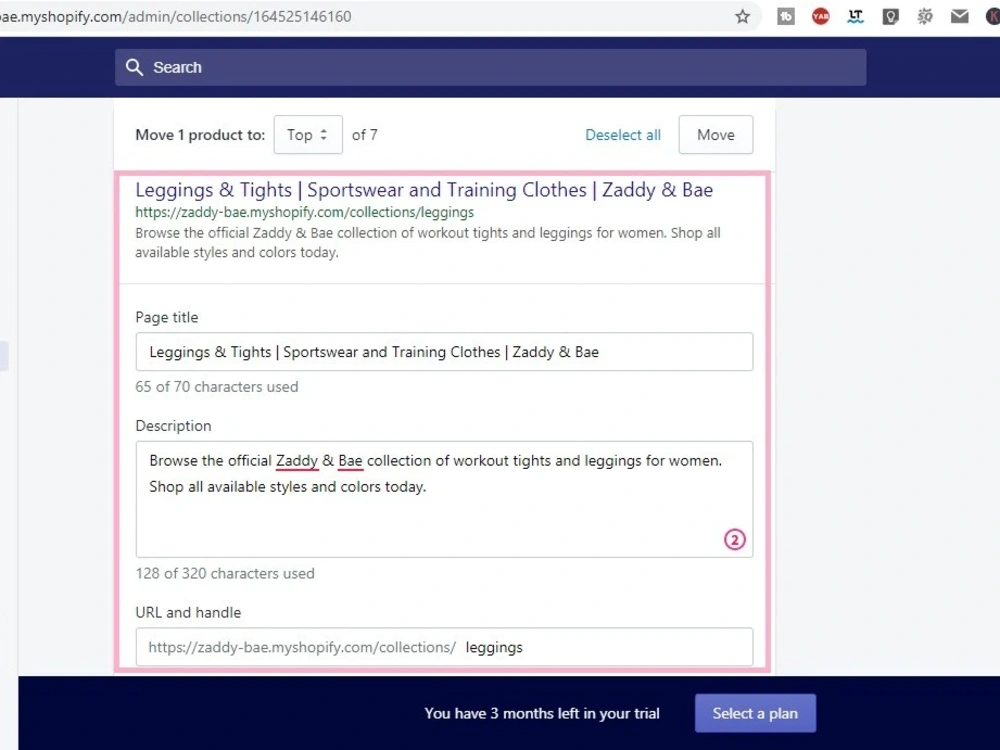Image resolution: width=1000 pixels, height=750 pixels.
Task: Click the Move button
Action: (716, 135)
